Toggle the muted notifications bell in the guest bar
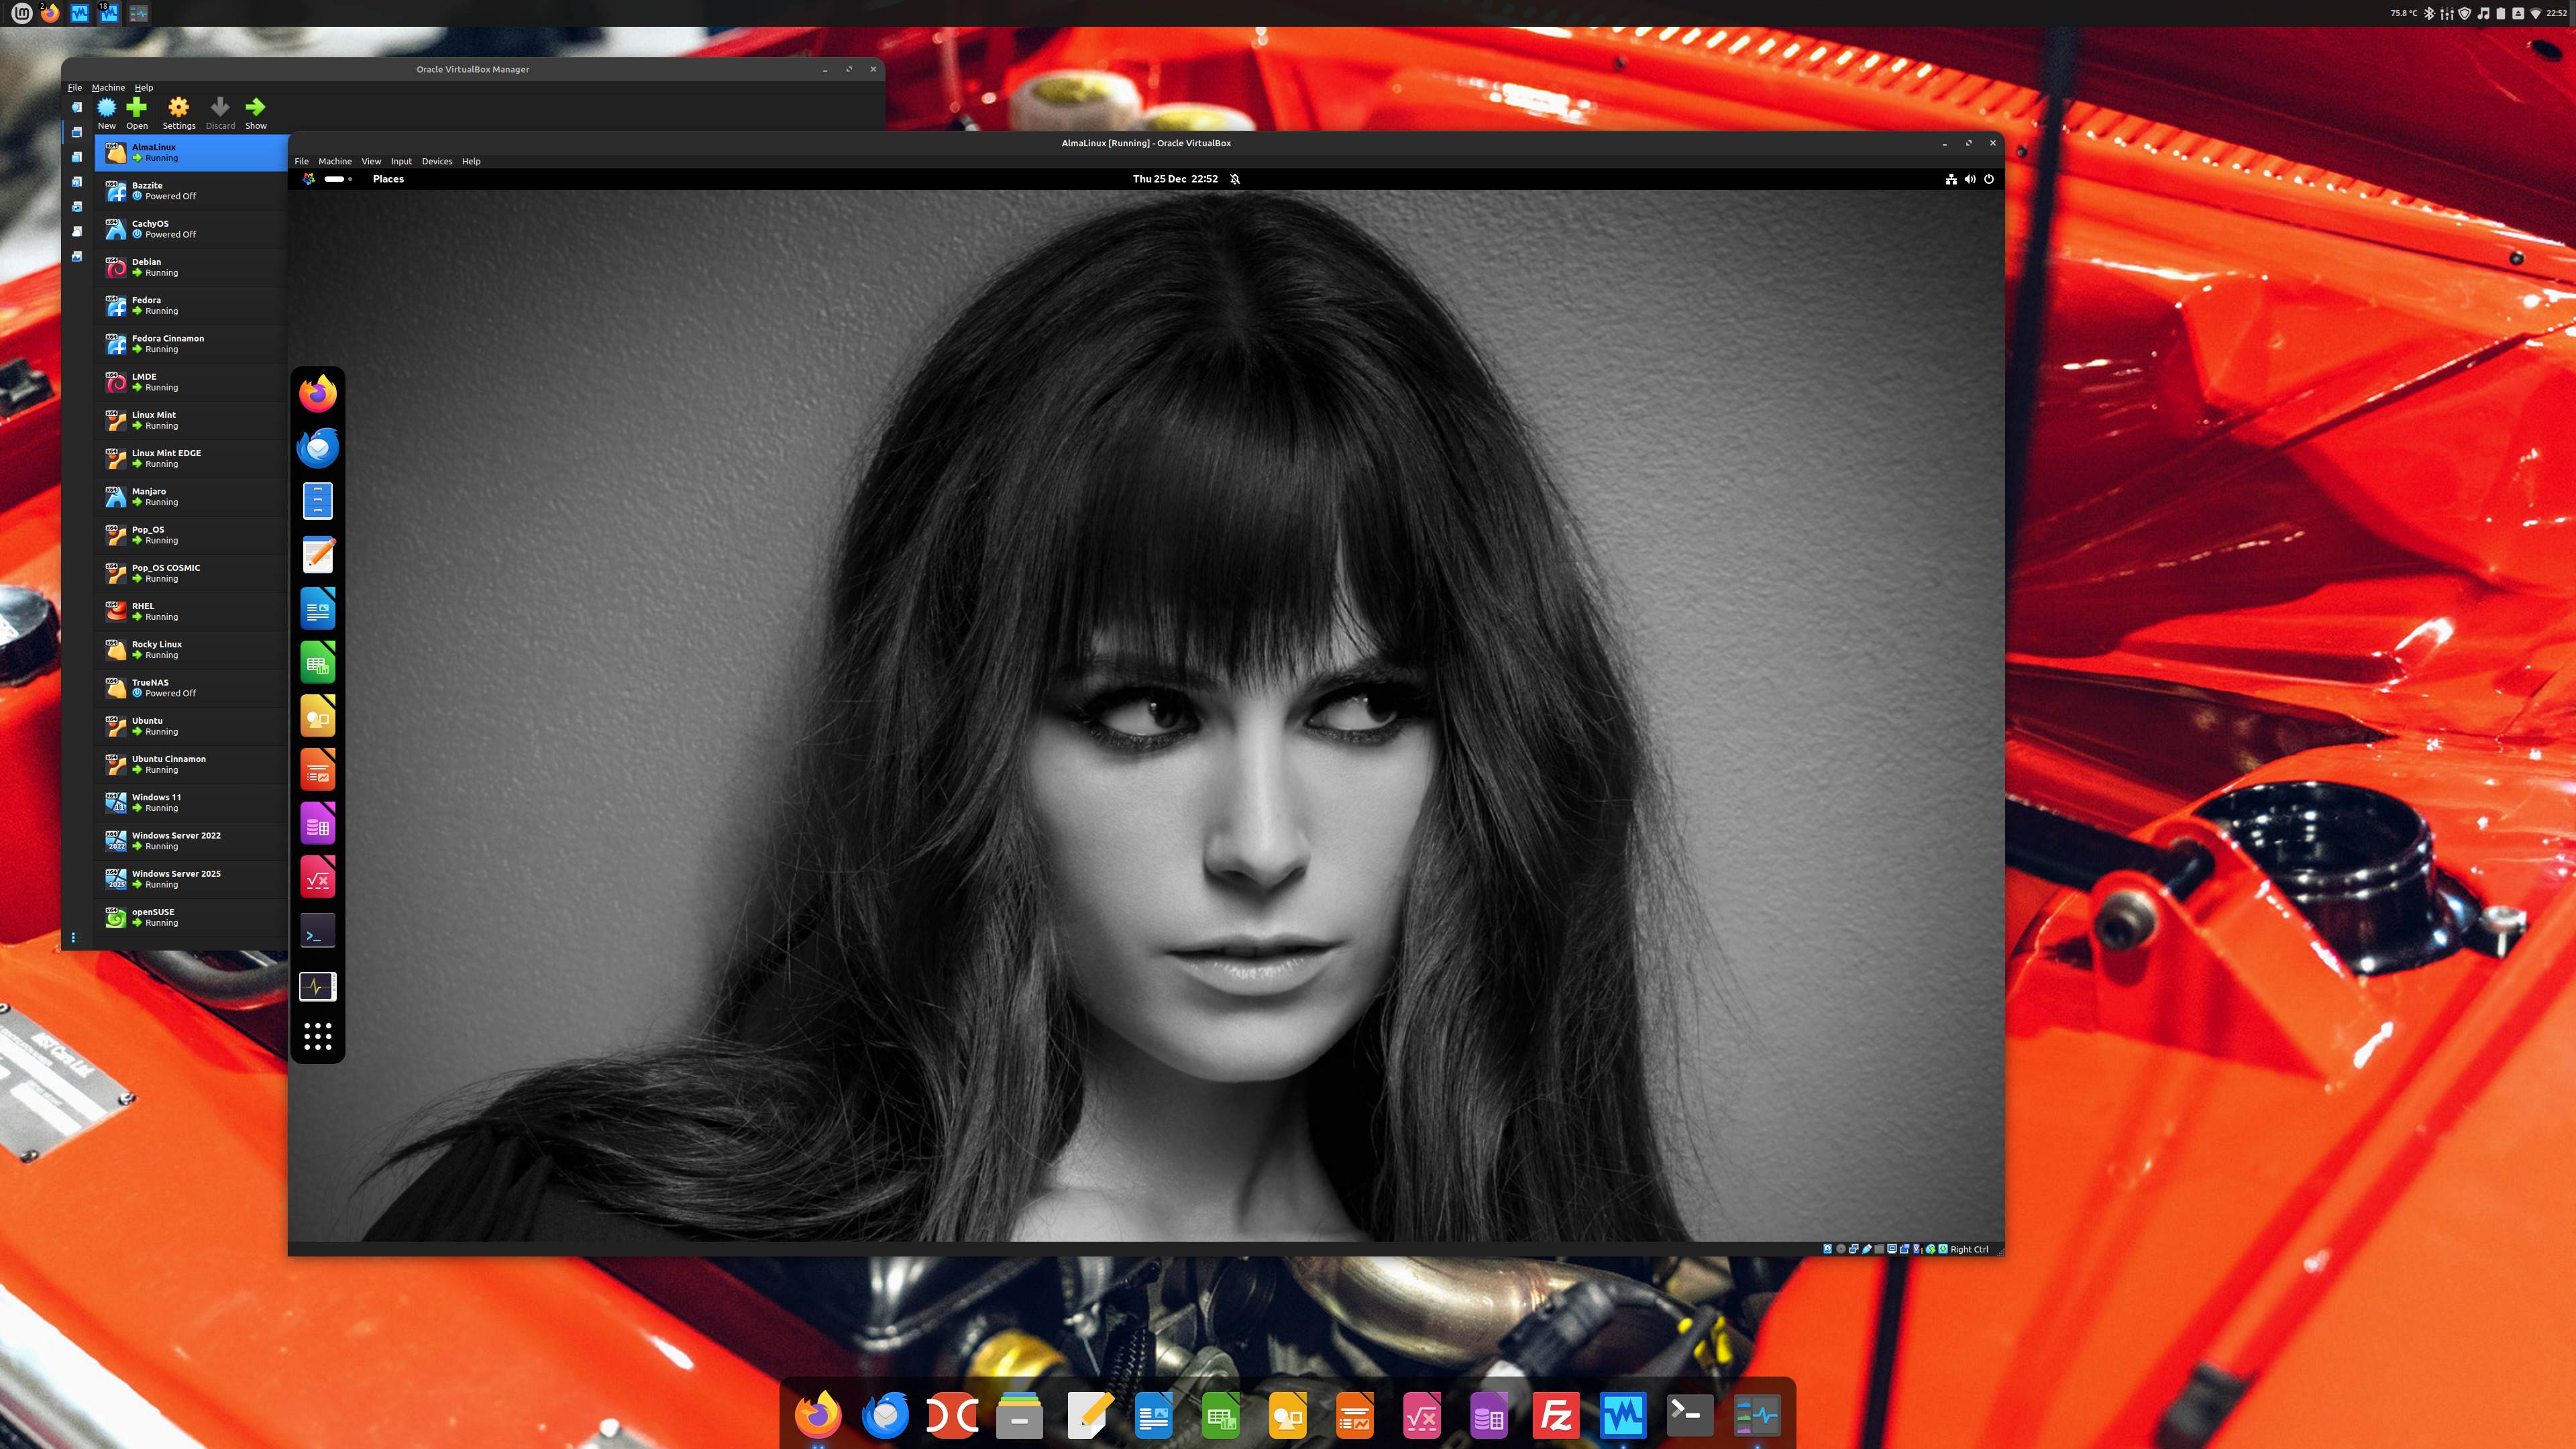Image resolution: width=2576 pixels, height=1449 pixels. click(x=1235, y=179)
